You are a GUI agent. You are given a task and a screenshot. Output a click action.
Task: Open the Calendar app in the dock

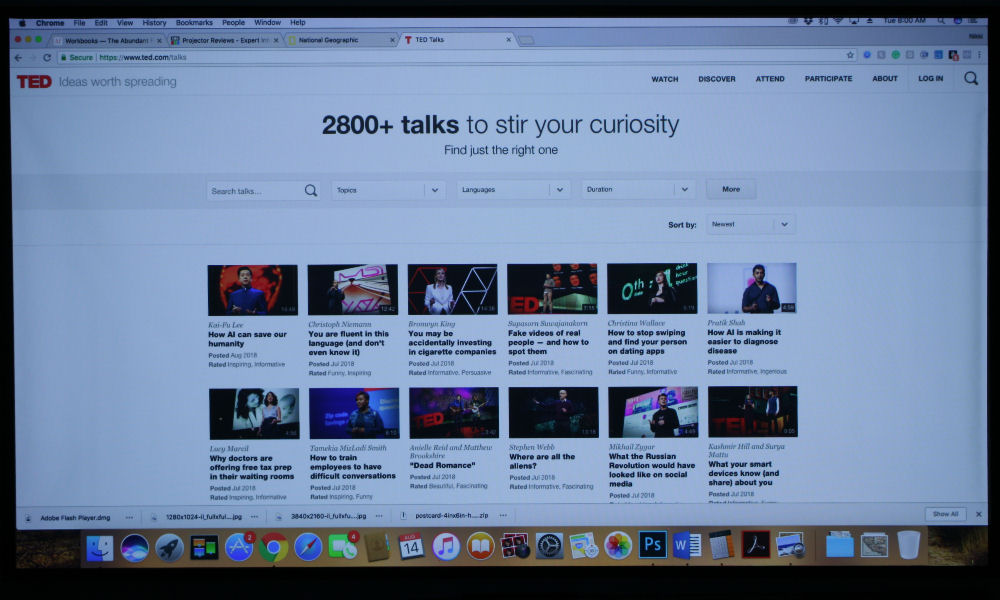pyautogui.click(x=411, y=546)
